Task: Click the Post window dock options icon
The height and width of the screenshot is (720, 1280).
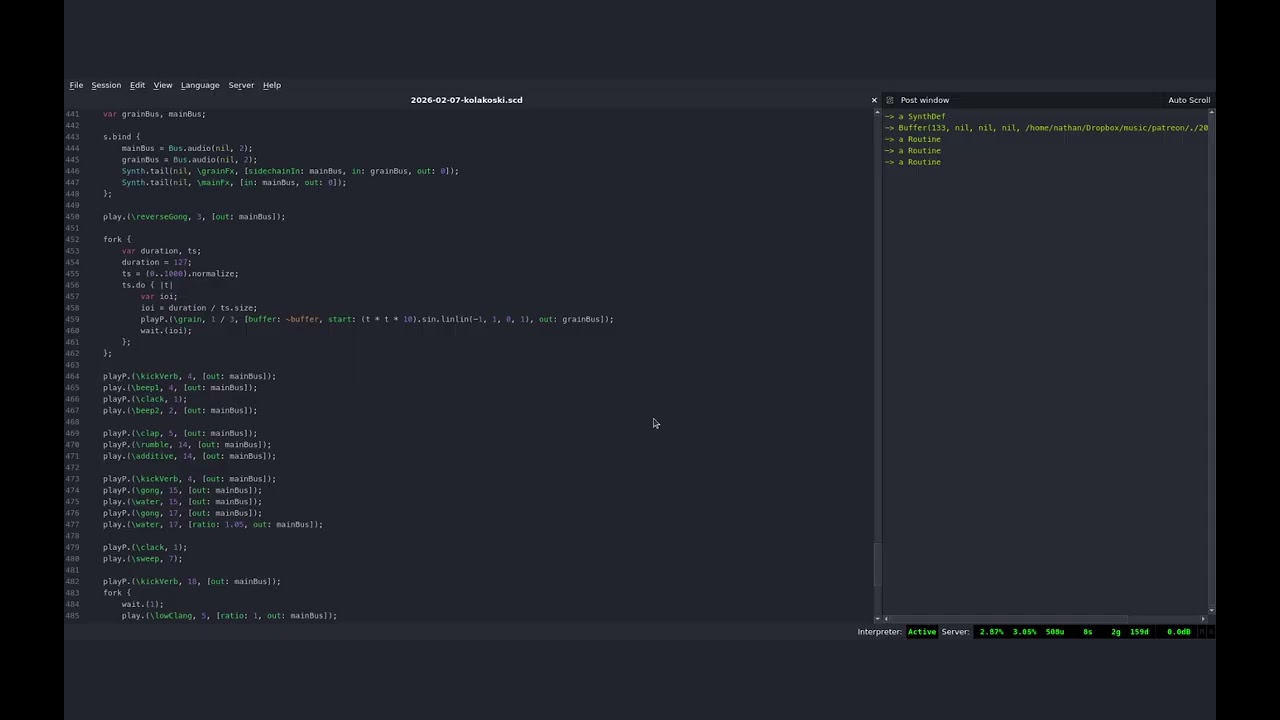Action: (x=890, y=100)
